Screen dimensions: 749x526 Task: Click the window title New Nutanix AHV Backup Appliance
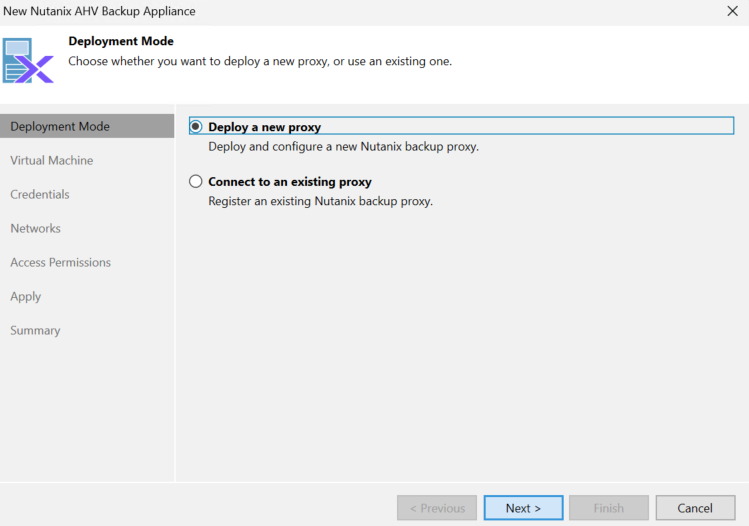click(99, 11)
